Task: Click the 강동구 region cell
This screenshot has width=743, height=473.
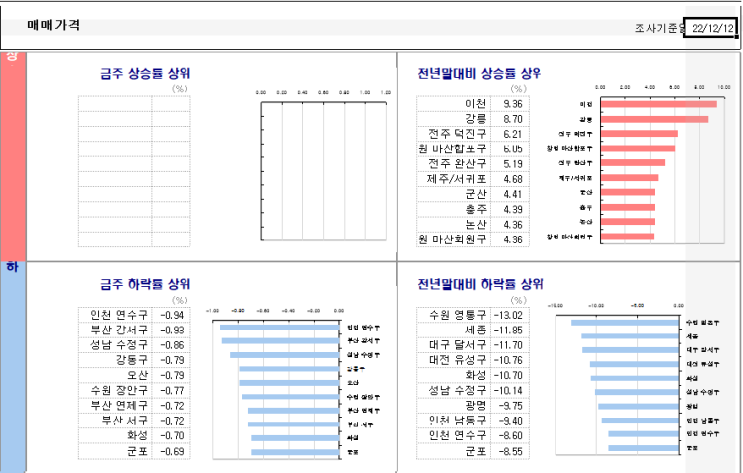Action: tap(115, 360)
